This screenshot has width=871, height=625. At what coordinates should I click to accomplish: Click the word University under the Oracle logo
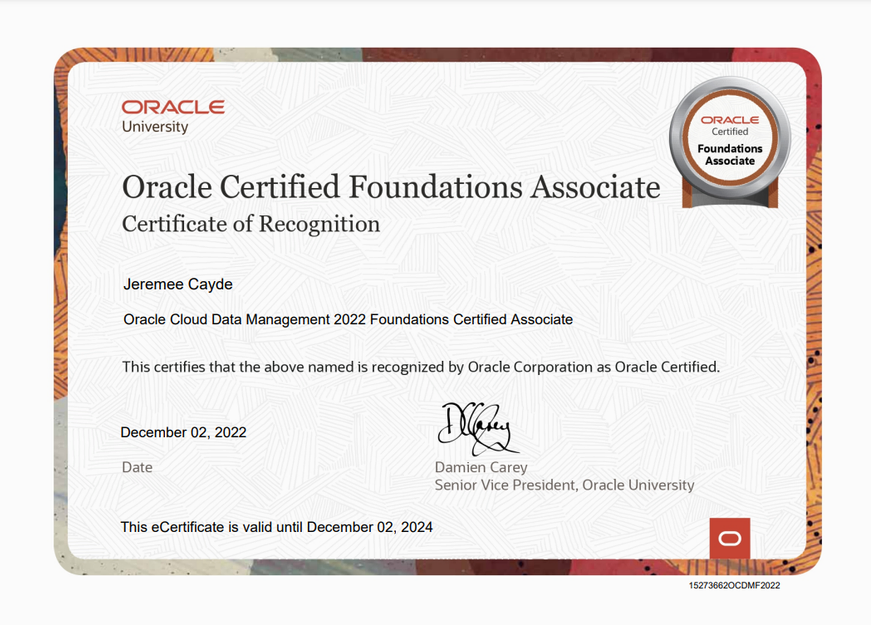pyautogui.click(x=154, y=127)
